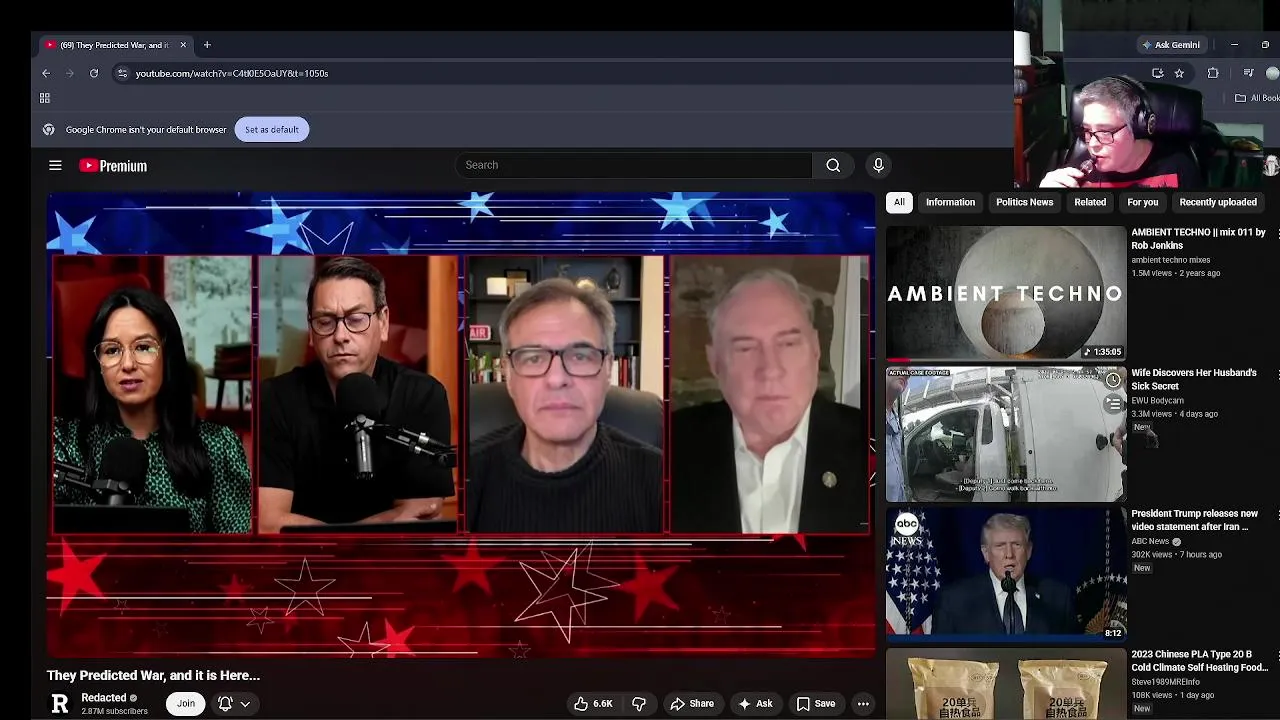Go back to previous page
The image size is (1280, 720).
coord(46,73)
